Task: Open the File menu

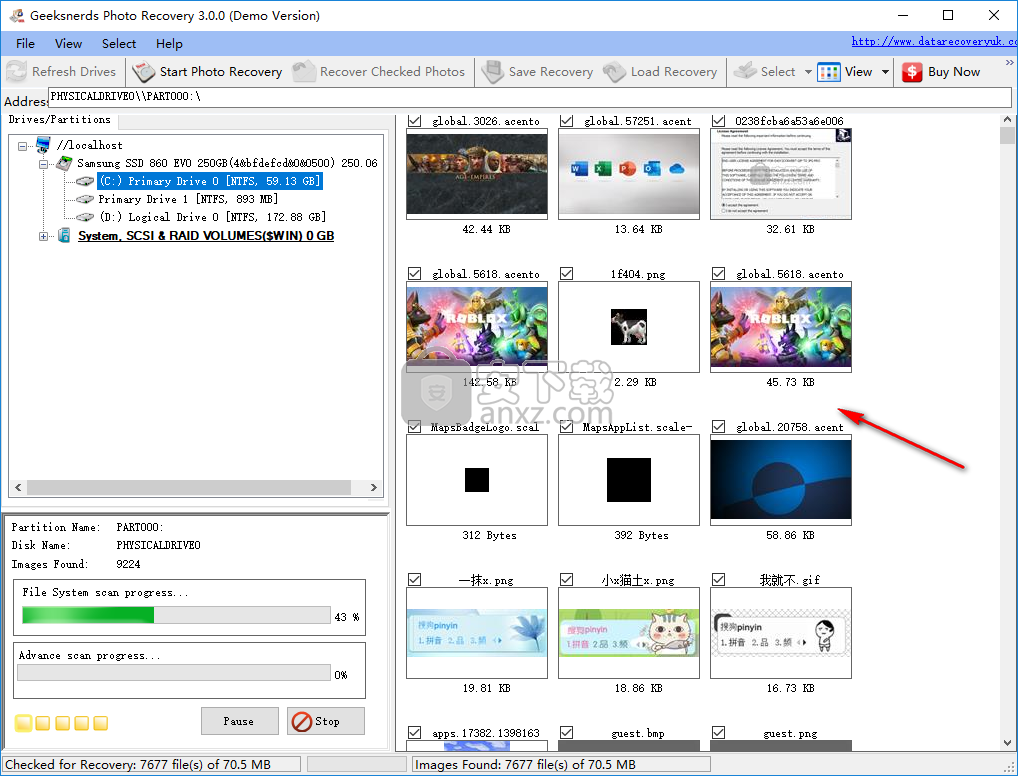Action: point(25,44)
